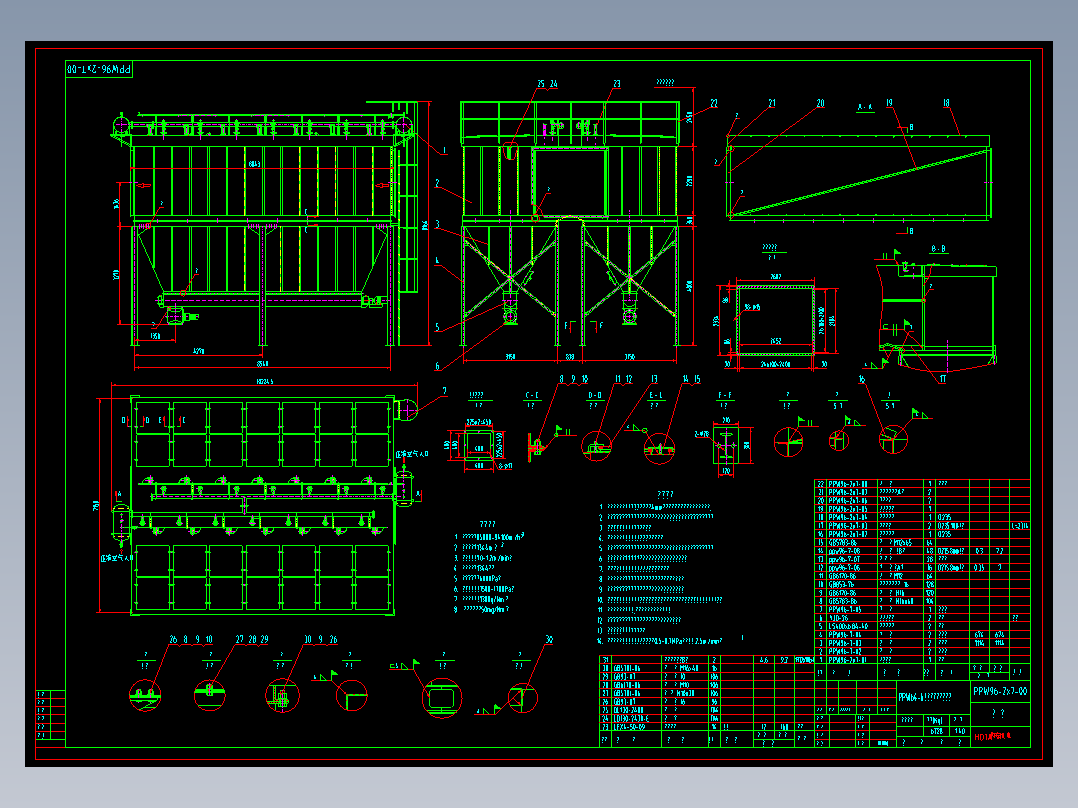This screenshot has height=808, width=1078.
Task: Select the B-B section view label
Action: (x=938, y=249)
